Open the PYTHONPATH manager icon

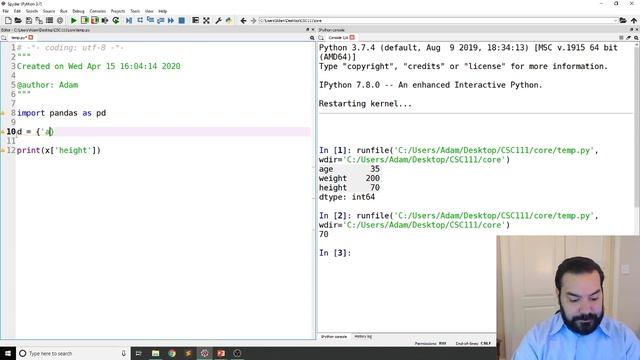[229, 20]
